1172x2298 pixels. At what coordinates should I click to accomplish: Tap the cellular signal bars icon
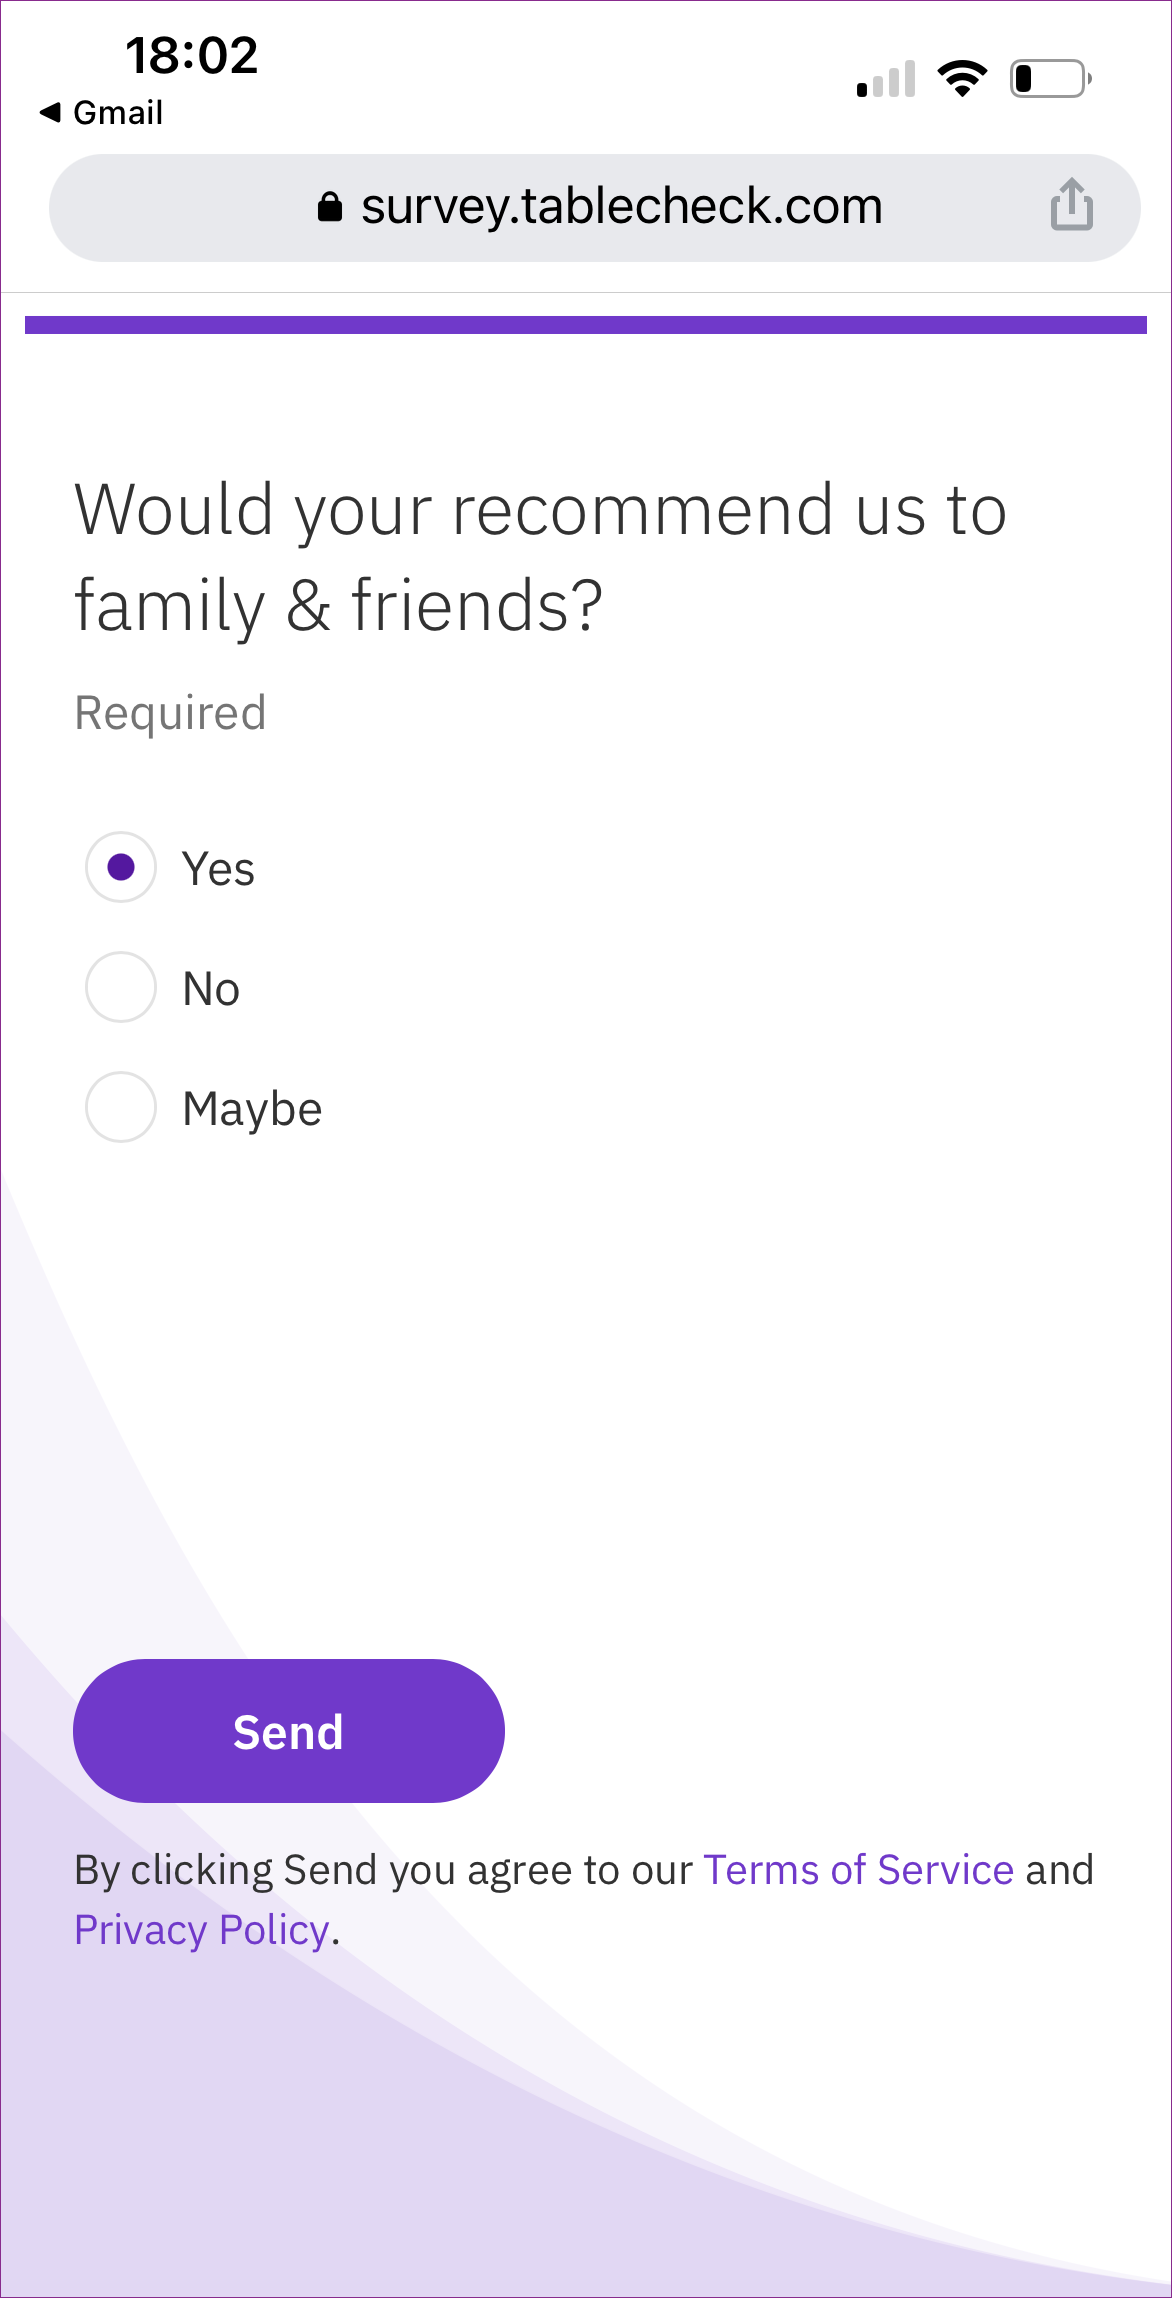pyautogui.click(x=886, y=79)
